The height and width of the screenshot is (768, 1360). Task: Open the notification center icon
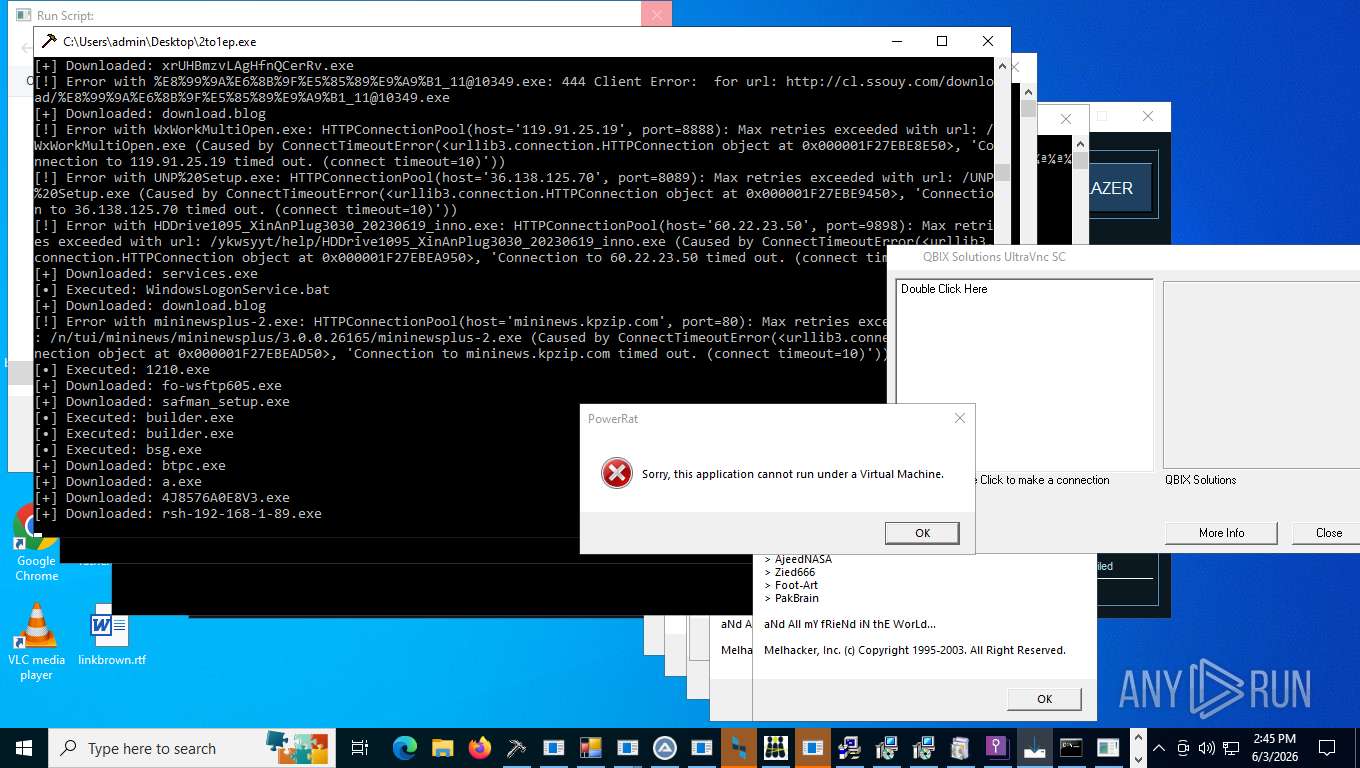1327,748
